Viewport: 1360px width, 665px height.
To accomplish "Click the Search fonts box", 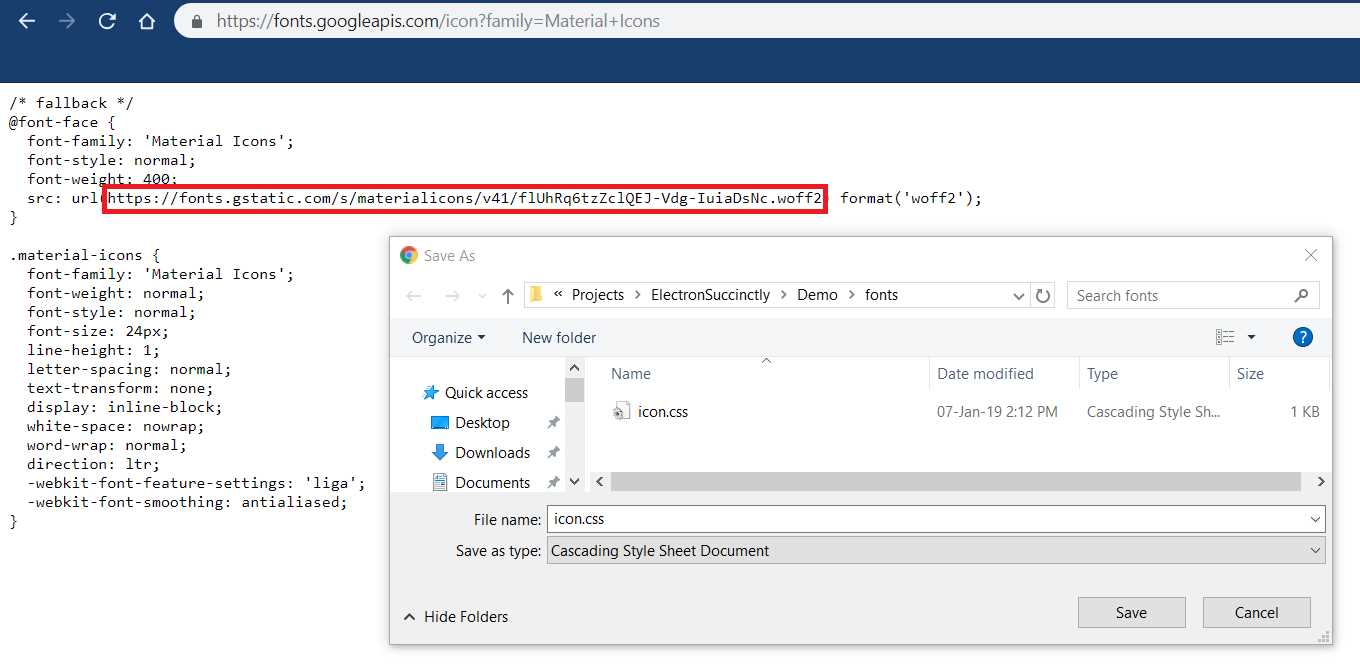I will [x=1192, y=295].
